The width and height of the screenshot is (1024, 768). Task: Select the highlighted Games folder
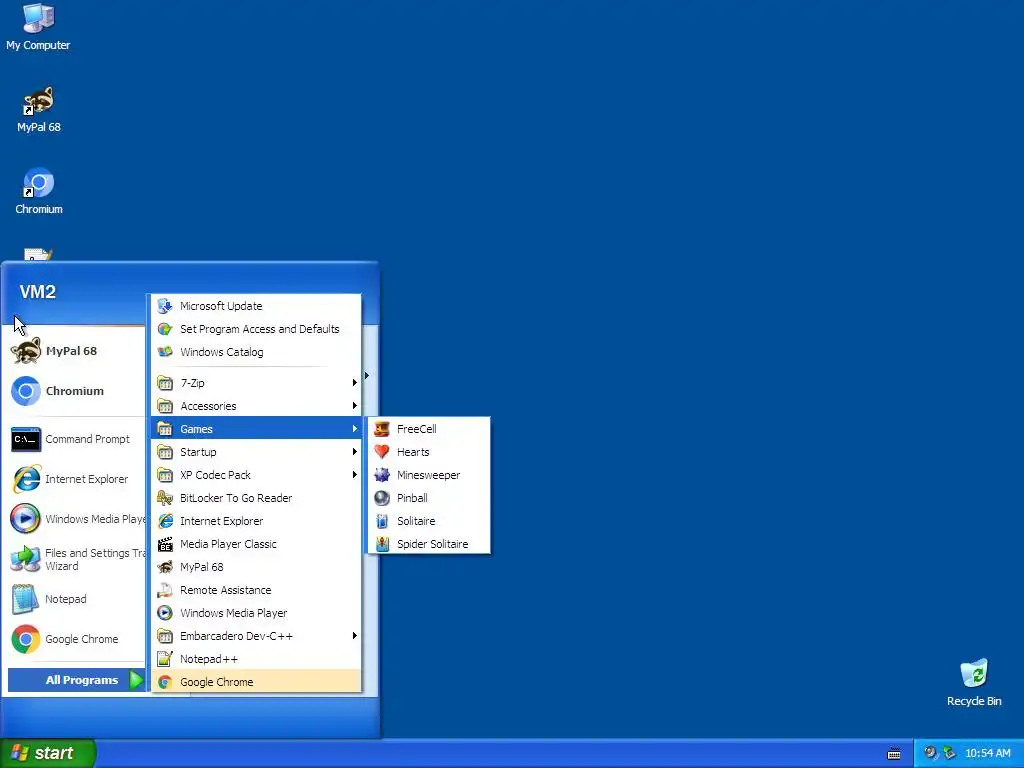256,429
